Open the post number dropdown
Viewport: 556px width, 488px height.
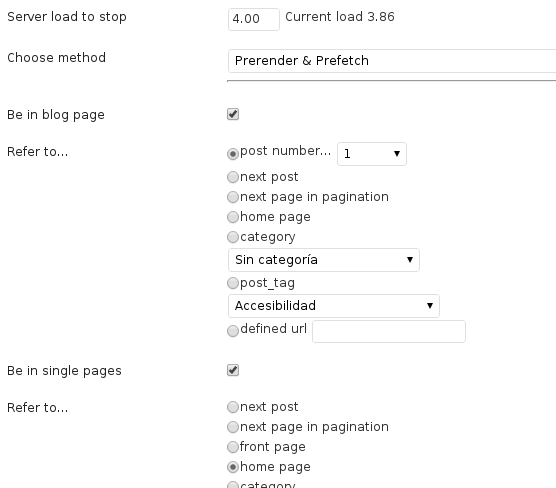point(372,154)
